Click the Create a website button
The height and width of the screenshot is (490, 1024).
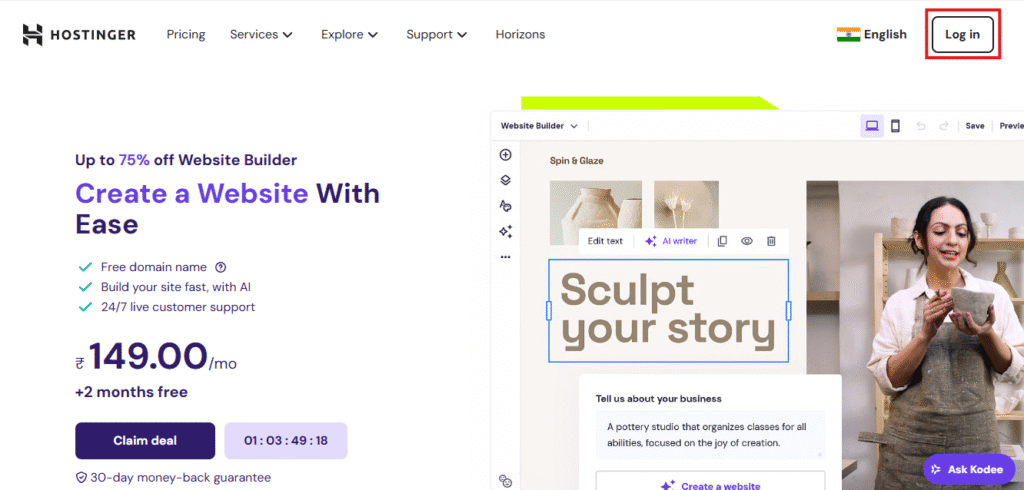click(x=710, y=482)
